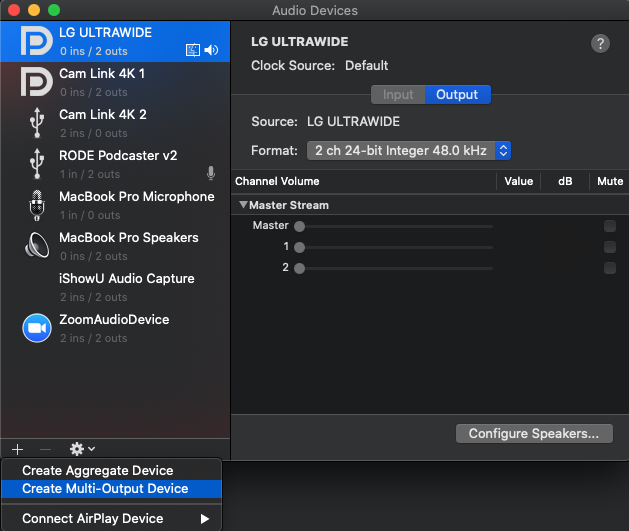This screenshot has width=629, height=531.
Task: Click the dB column header
Action: 565,181
